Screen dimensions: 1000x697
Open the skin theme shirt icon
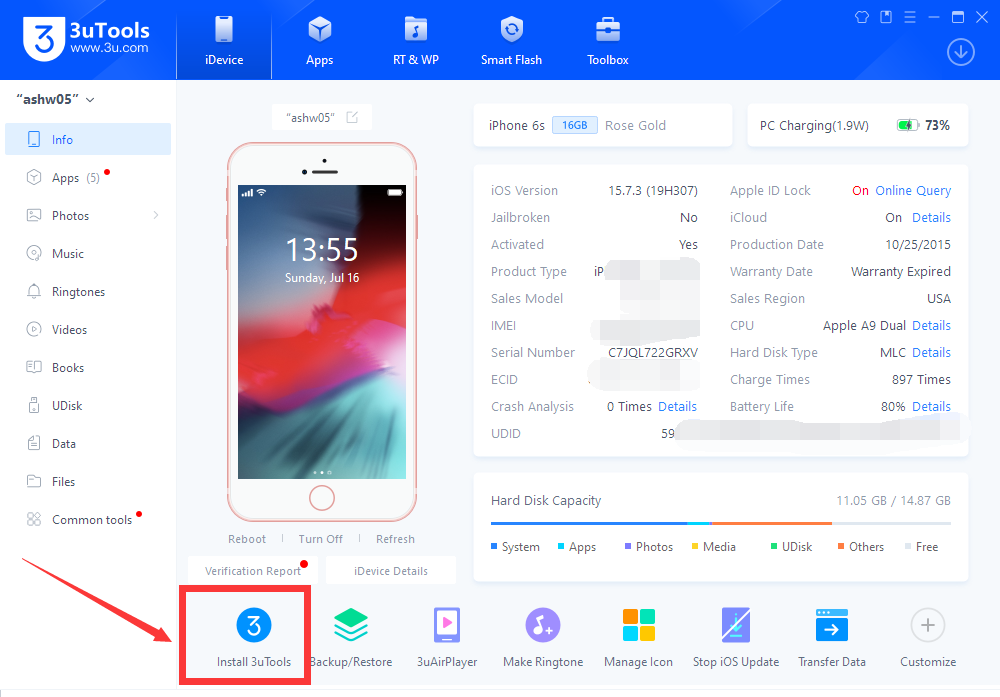pyautogui.click(x=862, y=17)
